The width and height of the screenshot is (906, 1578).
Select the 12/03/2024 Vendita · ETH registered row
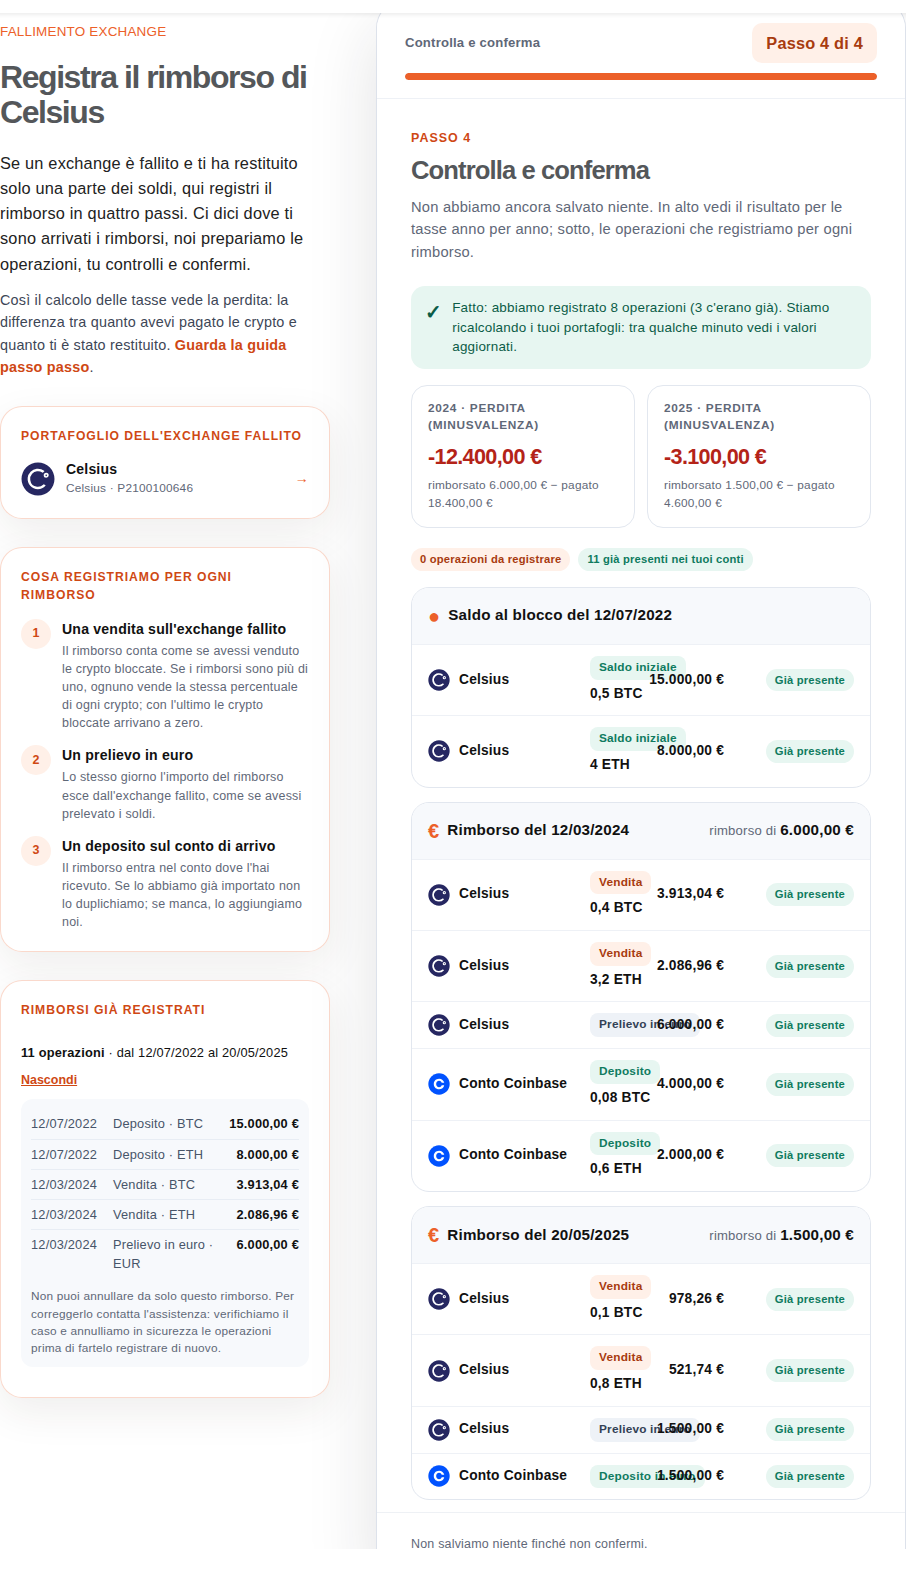[x=165, y=1215]
